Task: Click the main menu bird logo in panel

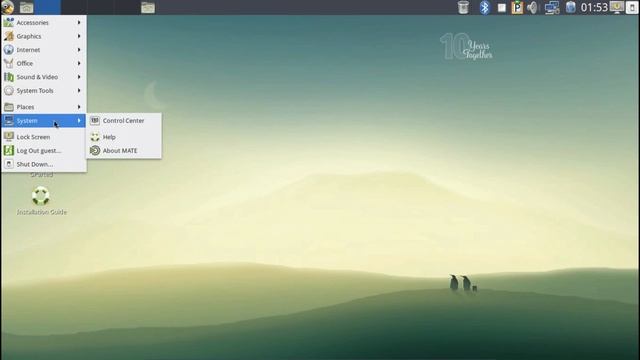Action: (x=7, y=7)
